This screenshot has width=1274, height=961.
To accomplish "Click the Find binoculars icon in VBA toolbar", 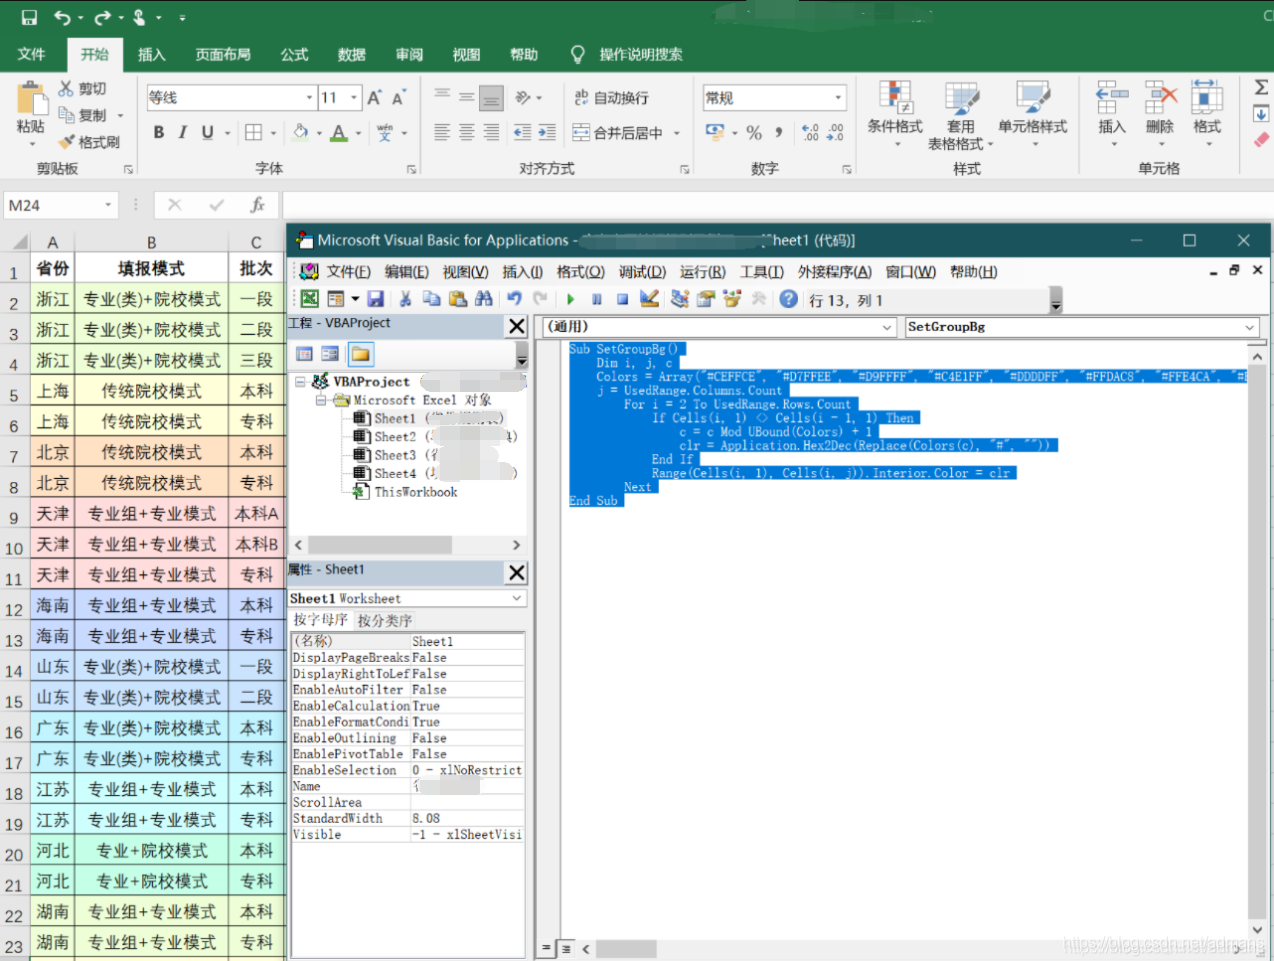I will pos(484,299).
